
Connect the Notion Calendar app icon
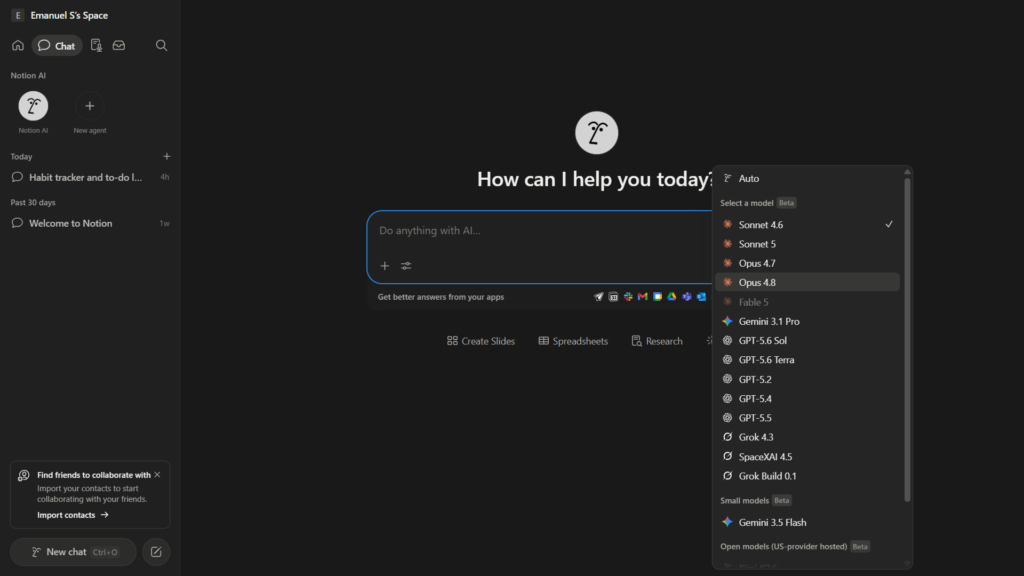[613, 296]
